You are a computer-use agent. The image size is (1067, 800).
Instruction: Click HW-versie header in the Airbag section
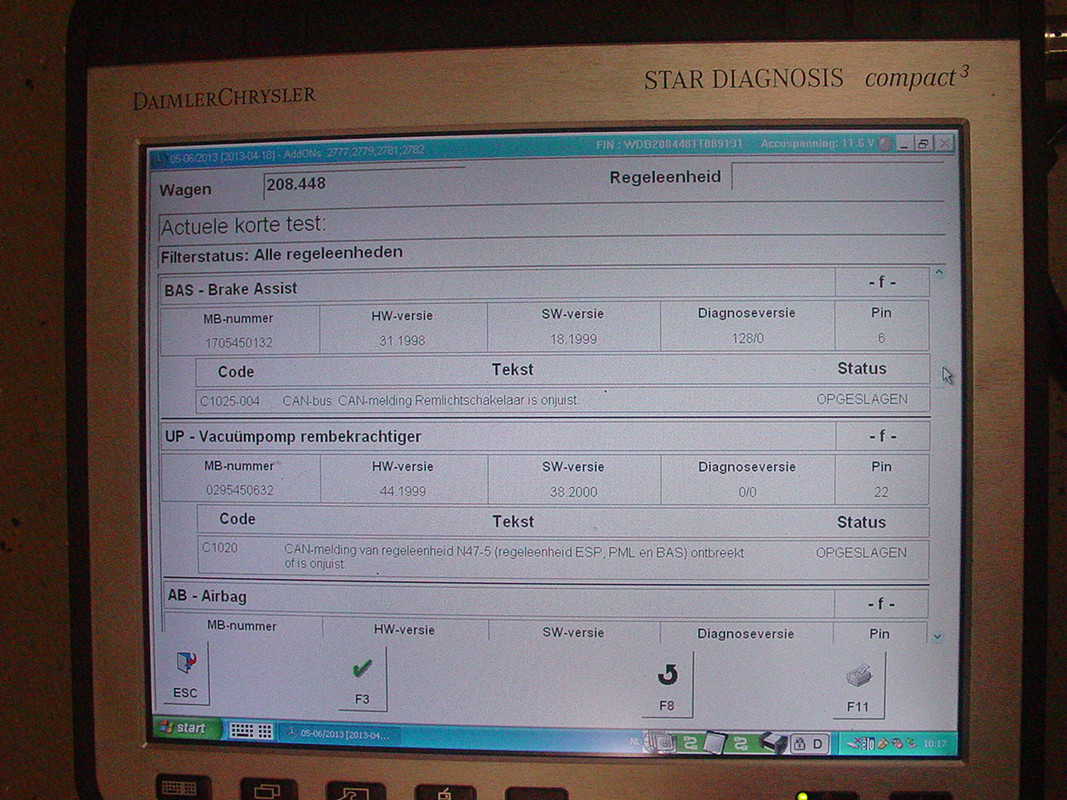[404, 630]
